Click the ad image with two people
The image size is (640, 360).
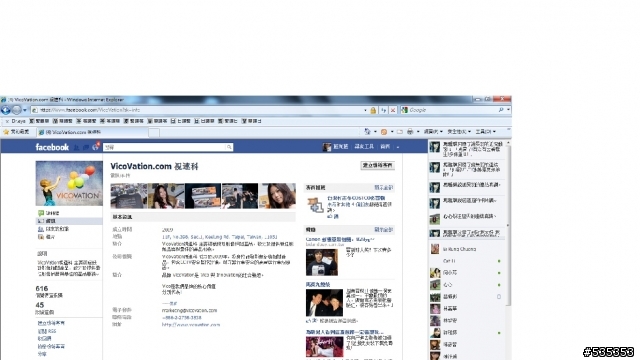[x=324, y=302]
